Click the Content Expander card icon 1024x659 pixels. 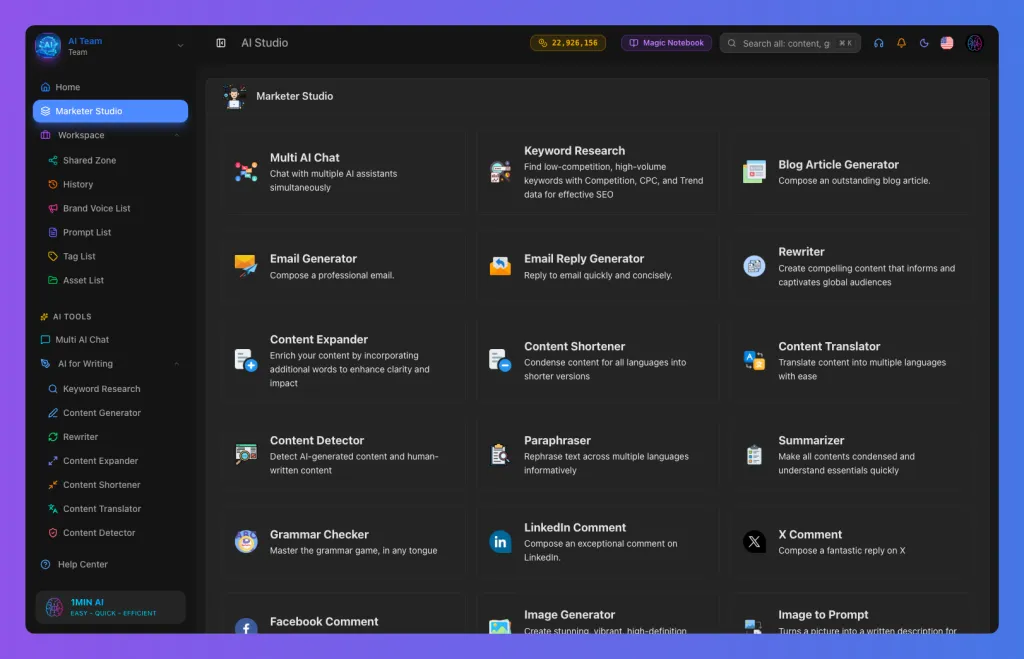(246, 360)
